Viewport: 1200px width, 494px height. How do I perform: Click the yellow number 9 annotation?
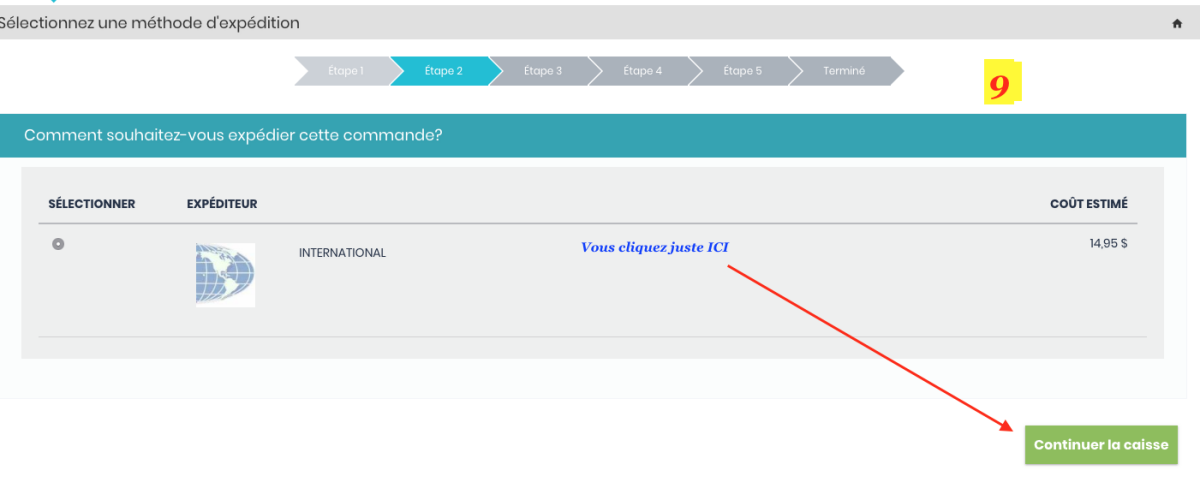[999, 87]
